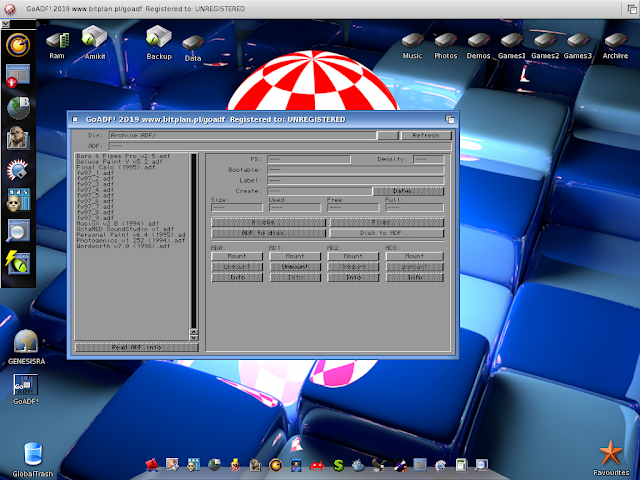Select 'fw97_1.adf' in the list

96,173
